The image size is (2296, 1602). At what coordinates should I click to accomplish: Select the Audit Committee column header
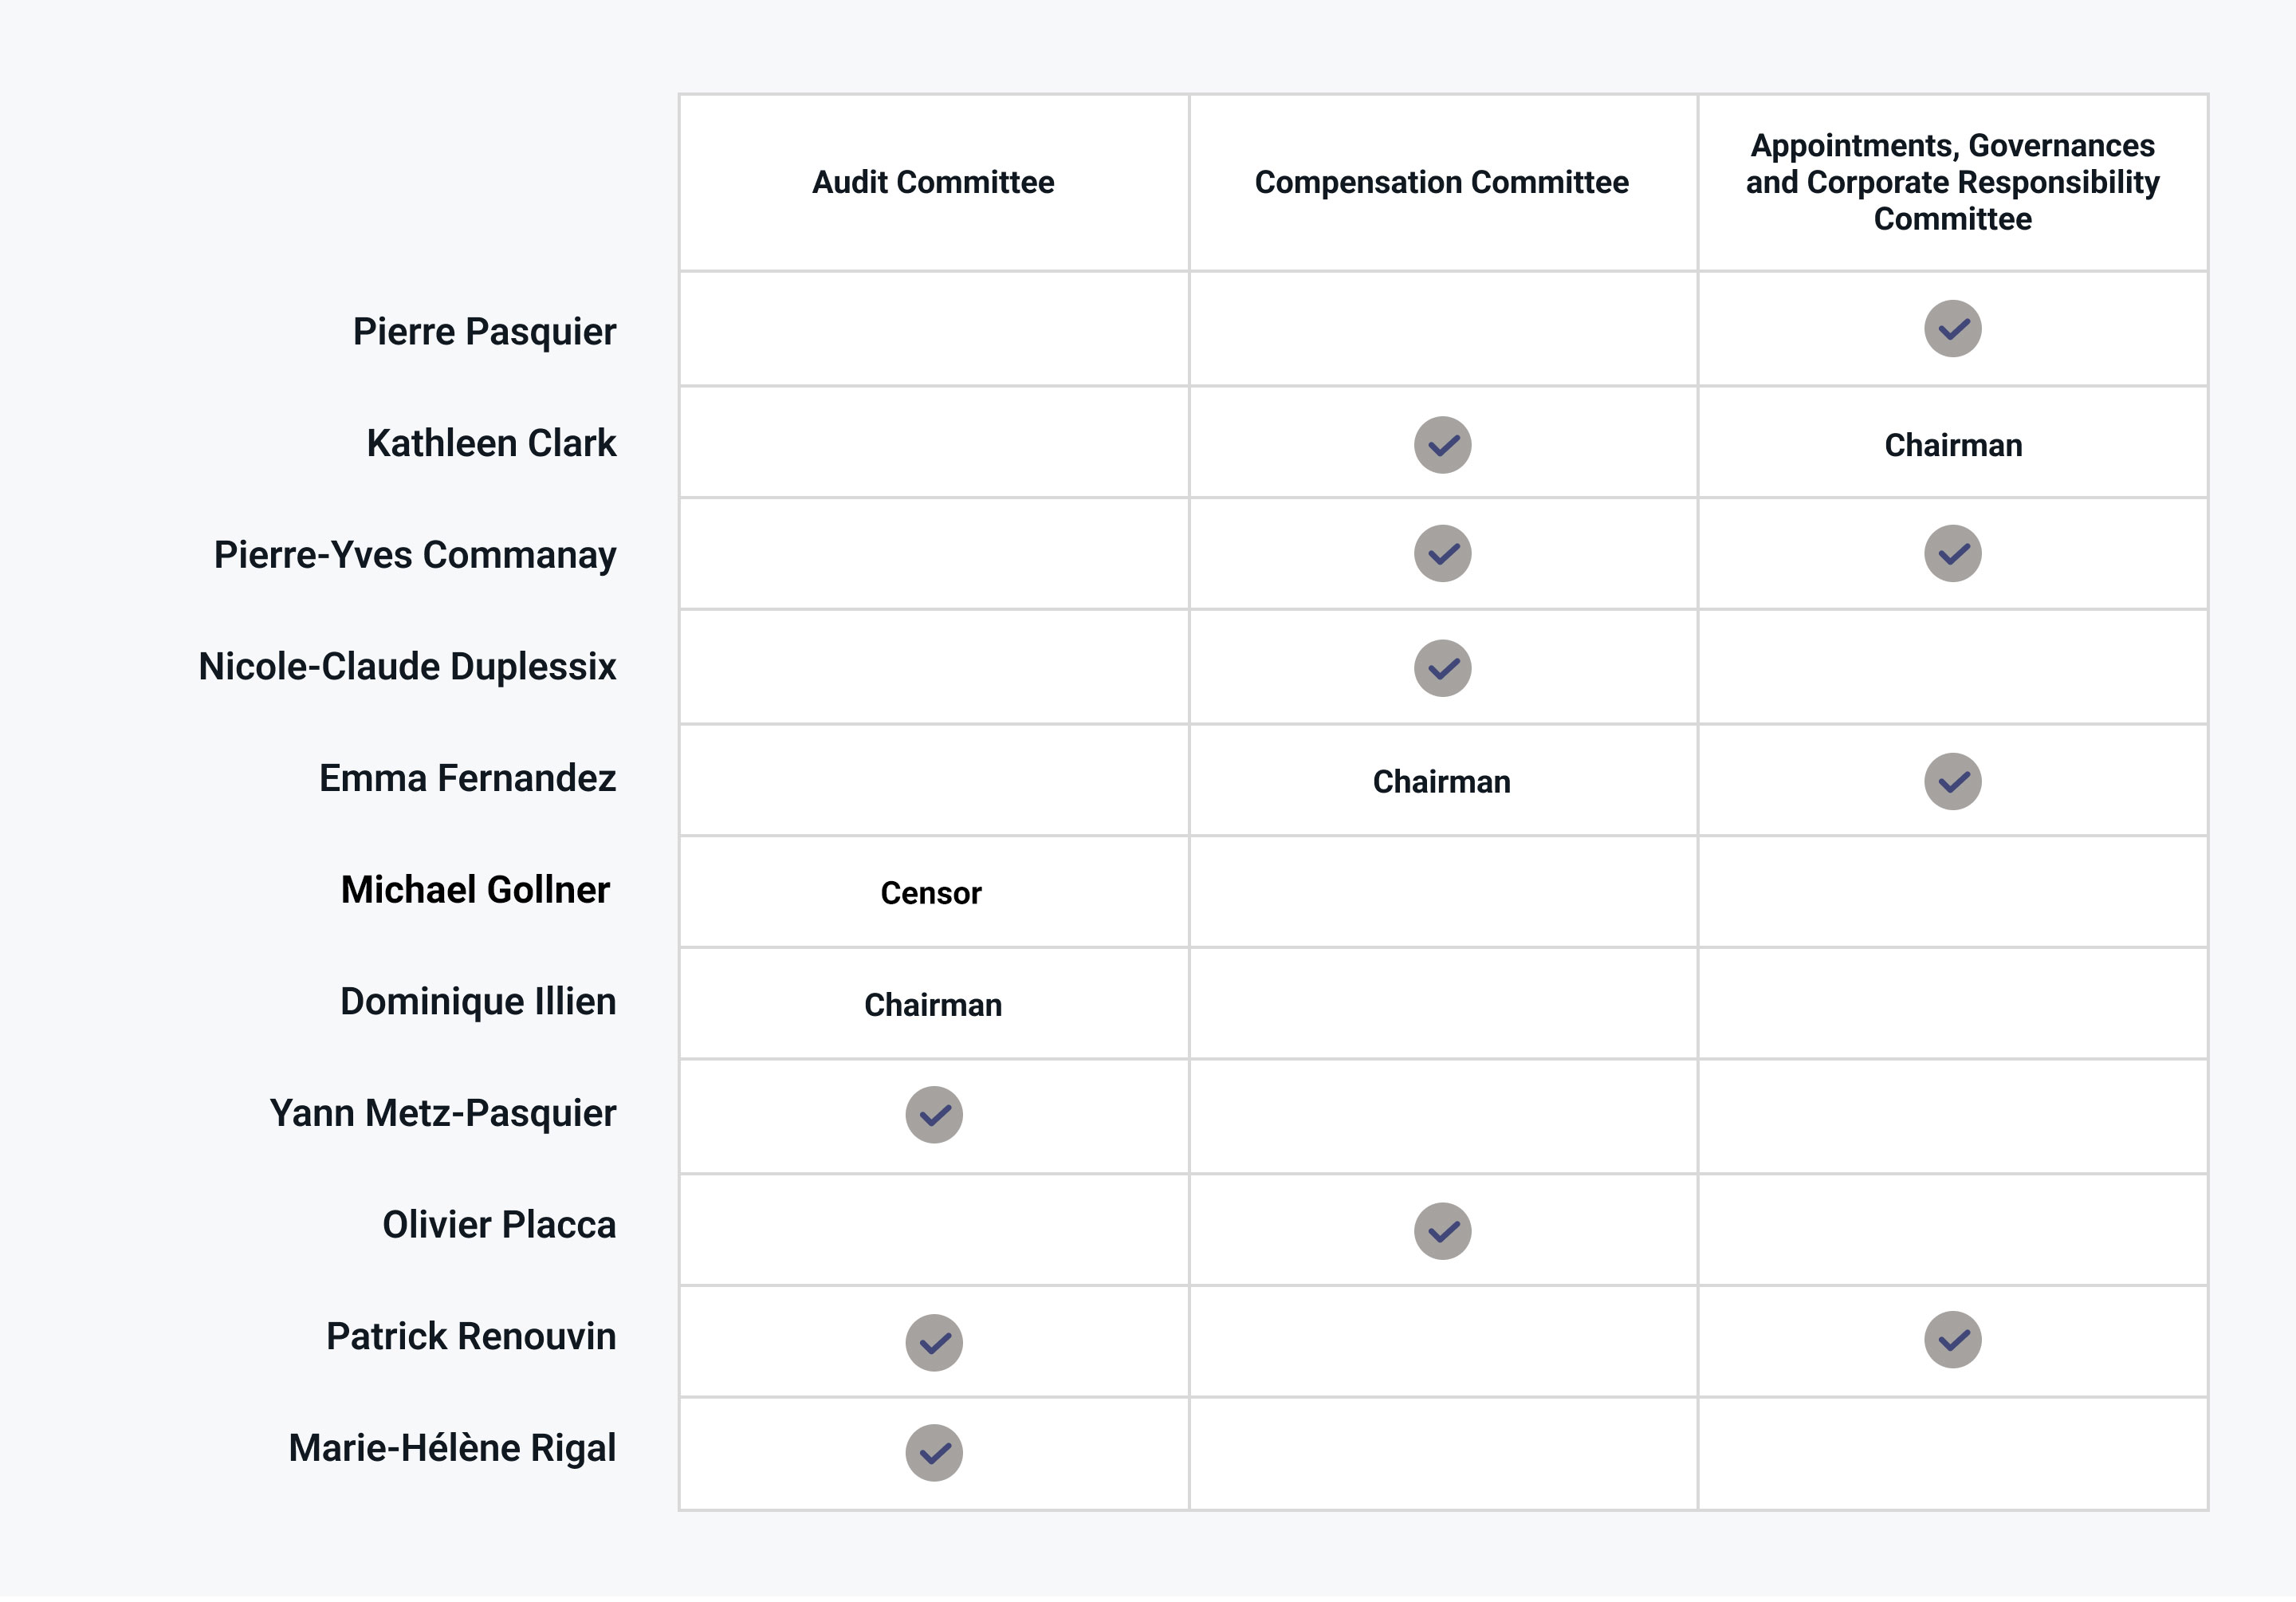point(933,182)
